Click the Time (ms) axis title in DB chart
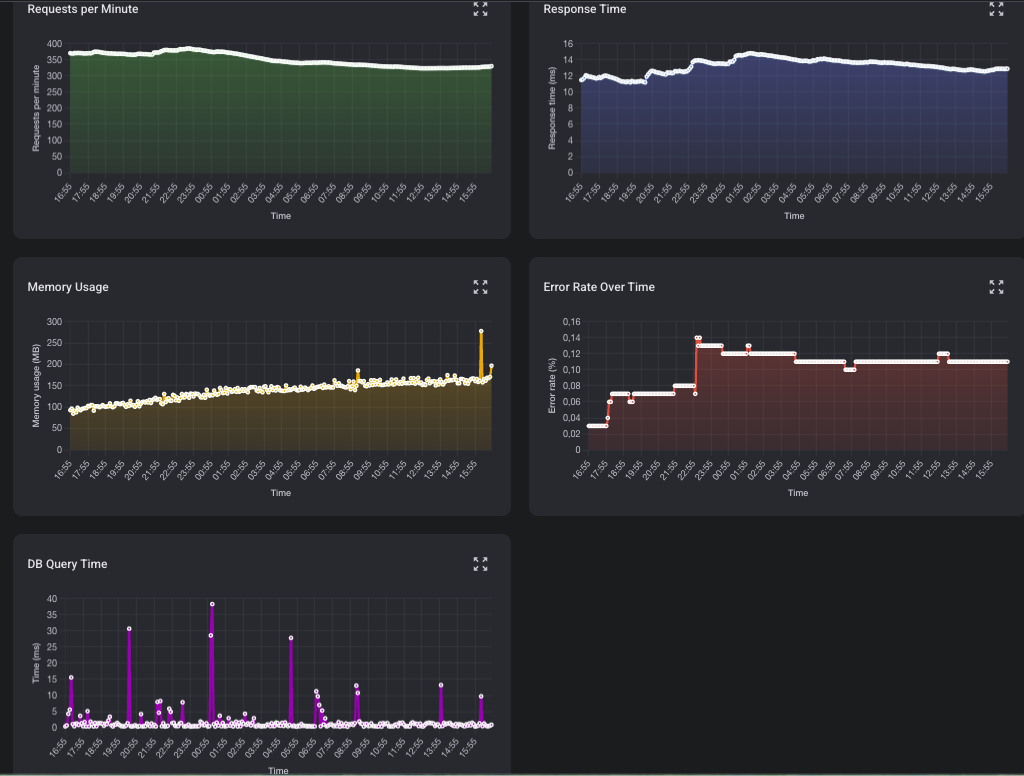The height and width of the screenshot is (776, 1024). tap(36, 662)
